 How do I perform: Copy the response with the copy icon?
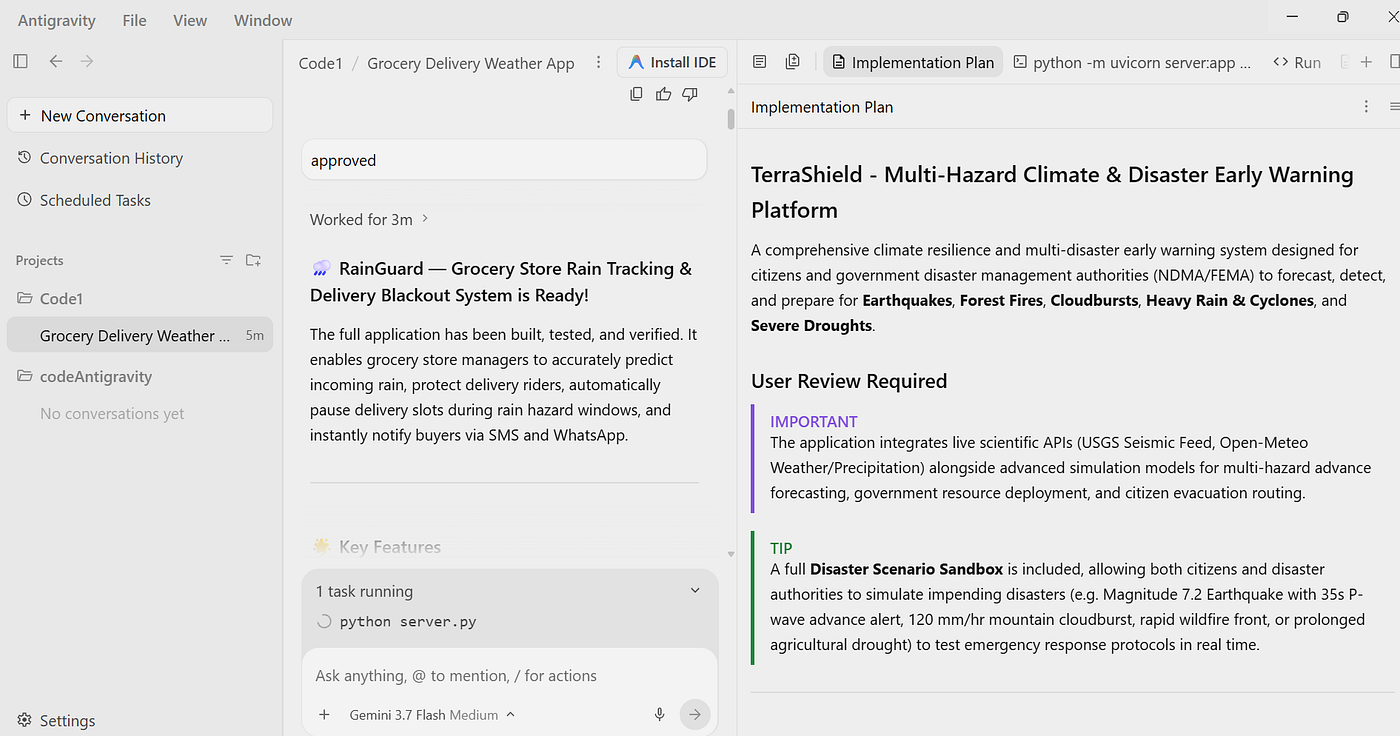[636, 94]
